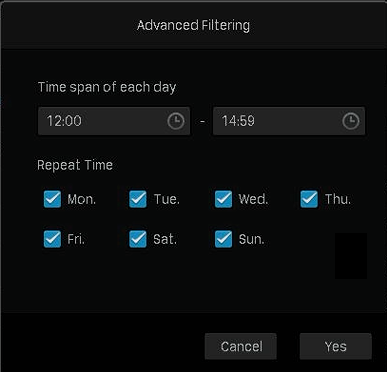
Task: Click the Advanced Filtering dialog title
Action: (193, 26)
